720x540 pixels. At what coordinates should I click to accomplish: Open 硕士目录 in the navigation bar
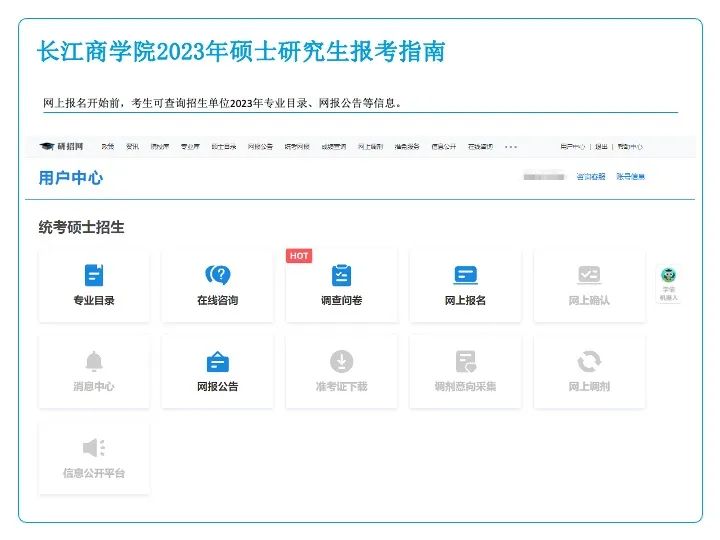(x=224, y=146)
